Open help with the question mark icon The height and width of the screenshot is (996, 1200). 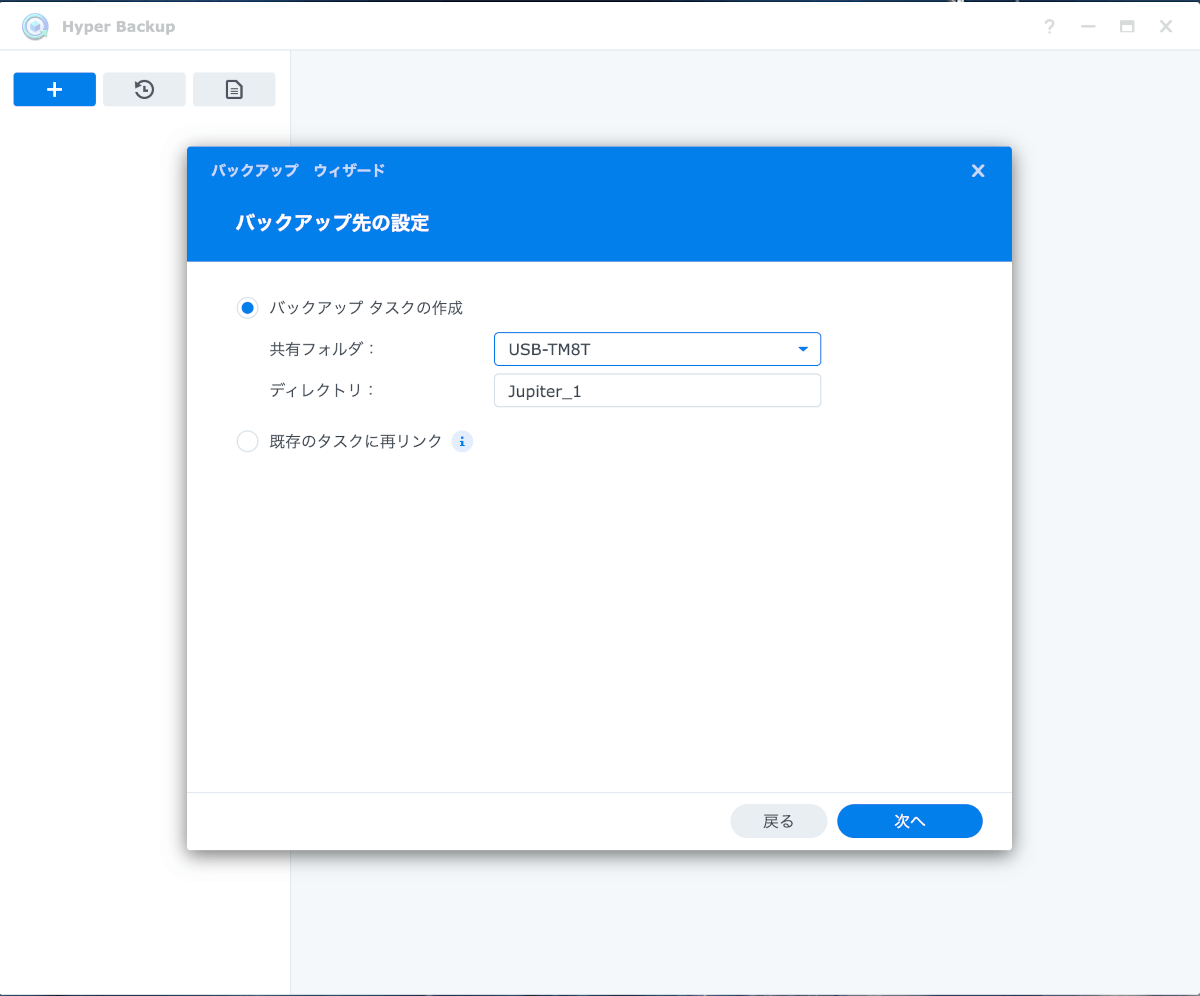point(1049,27)
